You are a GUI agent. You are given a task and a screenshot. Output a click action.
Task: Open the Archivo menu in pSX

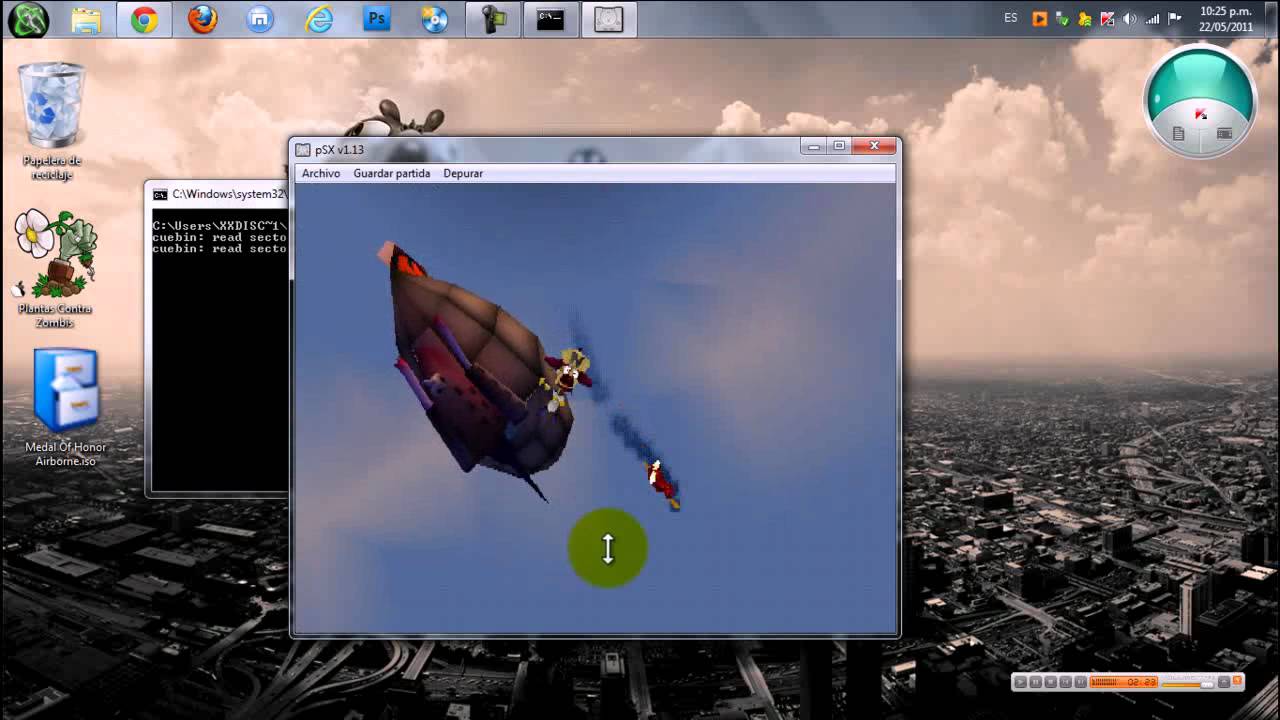[321, 173]
